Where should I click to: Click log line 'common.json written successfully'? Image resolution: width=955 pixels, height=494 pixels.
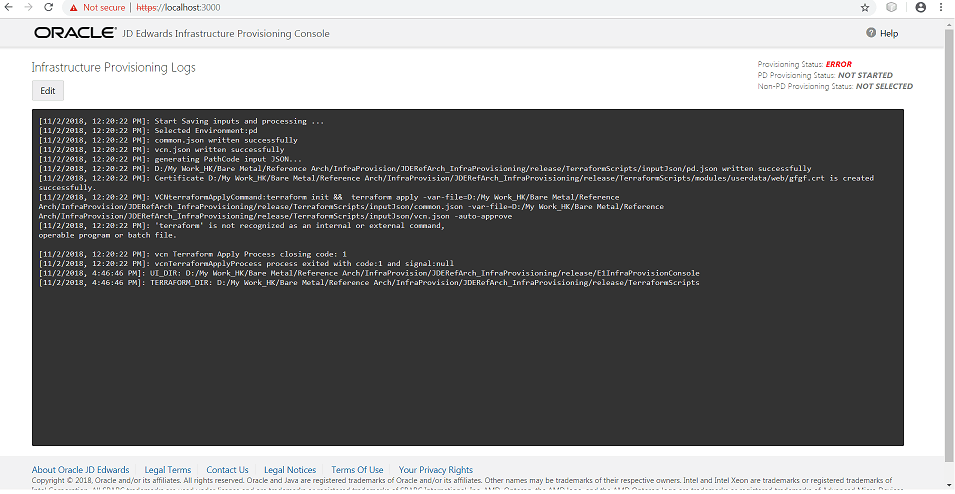(x=168, y=140)
